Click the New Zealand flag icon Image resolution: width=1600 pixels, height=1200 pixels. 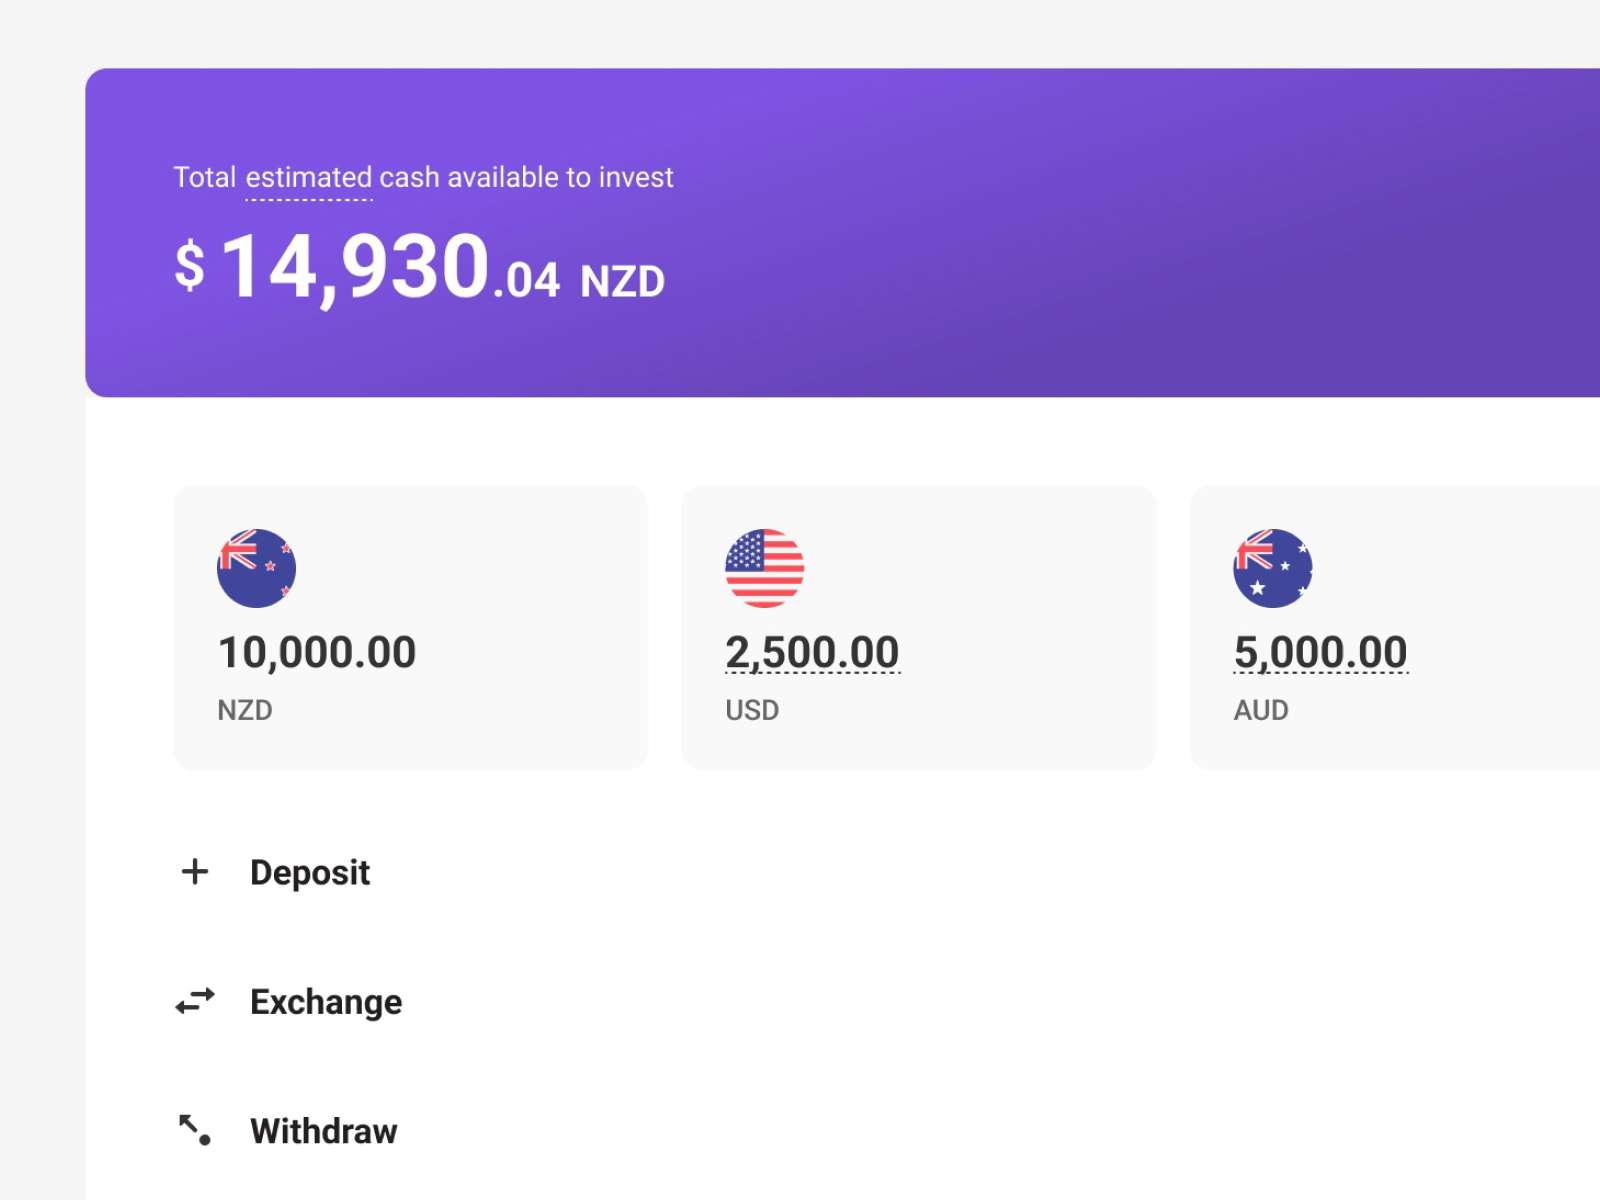256,568
